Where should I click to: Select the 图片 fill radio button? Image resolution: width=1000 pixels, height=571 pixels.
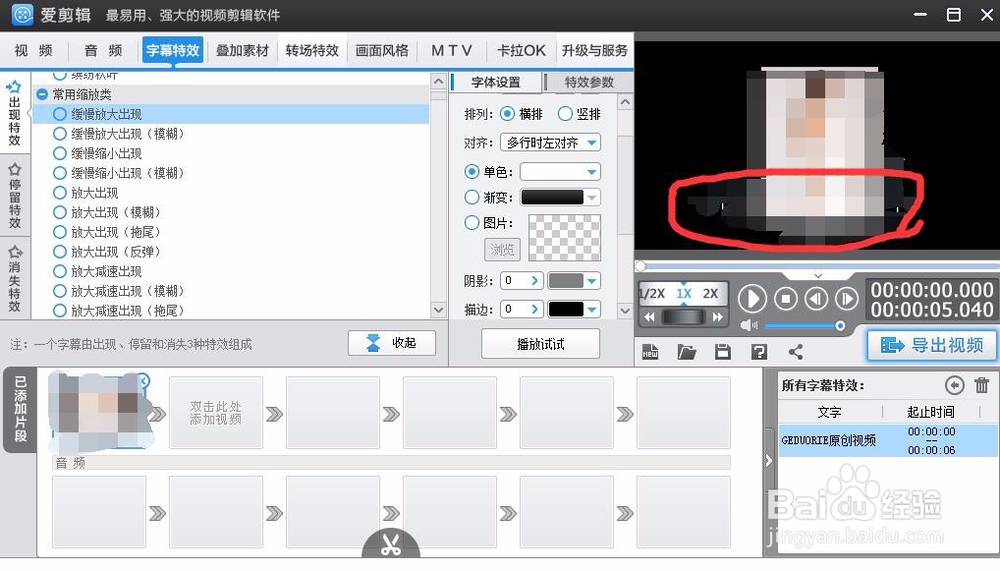click(472, 223)
